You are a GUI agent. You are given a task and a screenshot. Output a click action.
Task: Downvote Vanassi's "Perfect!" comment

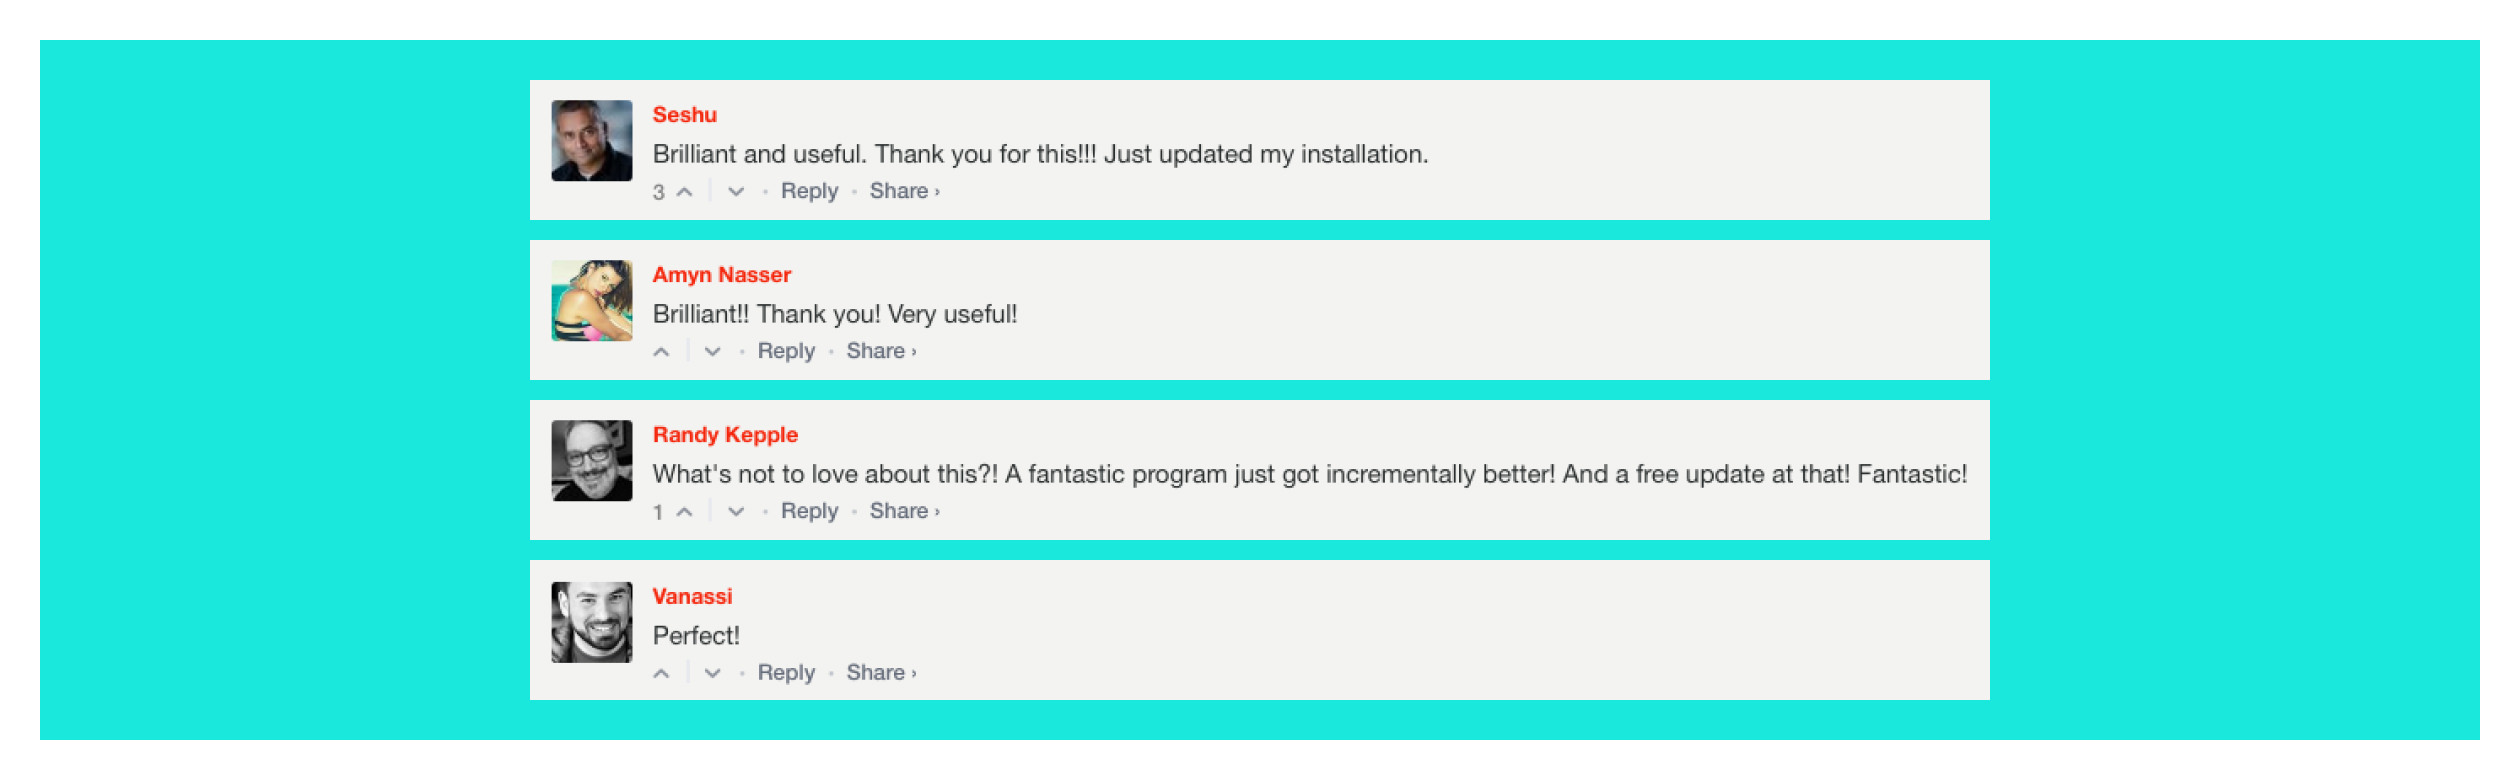click(712, 673)
